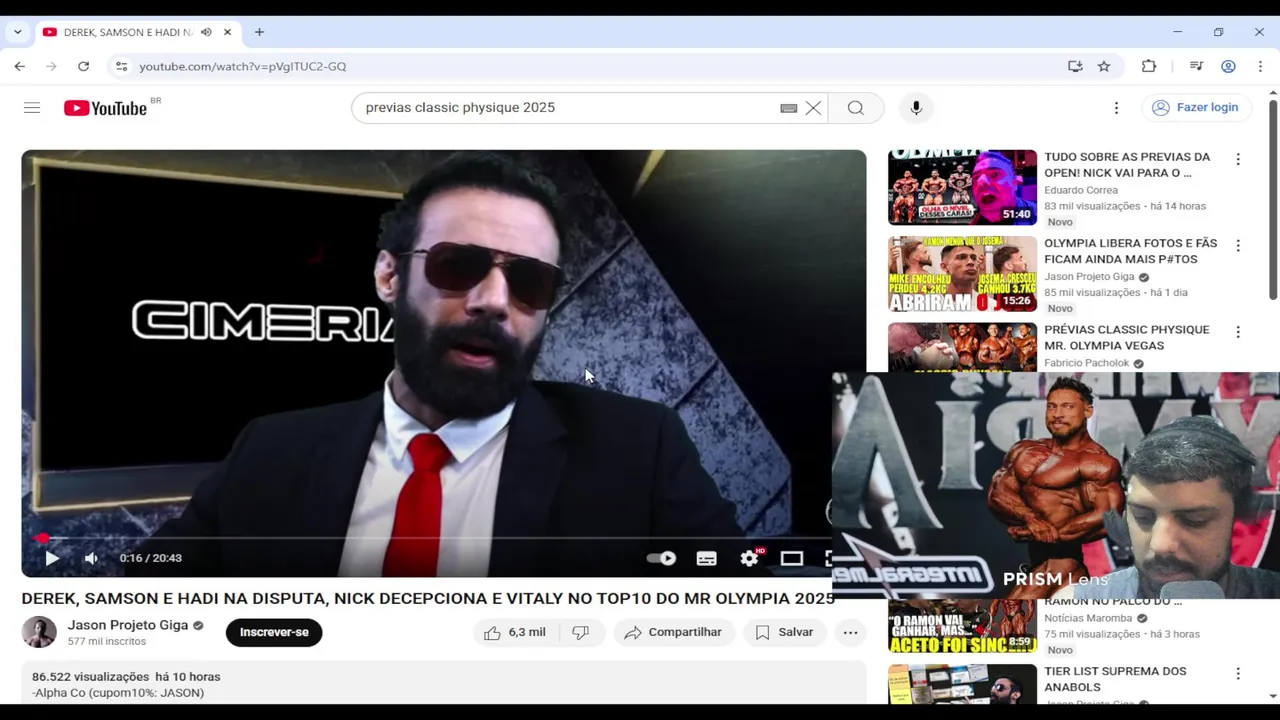Reload the page
This screenshot has width=1280, height=720.
coord(84,66)
